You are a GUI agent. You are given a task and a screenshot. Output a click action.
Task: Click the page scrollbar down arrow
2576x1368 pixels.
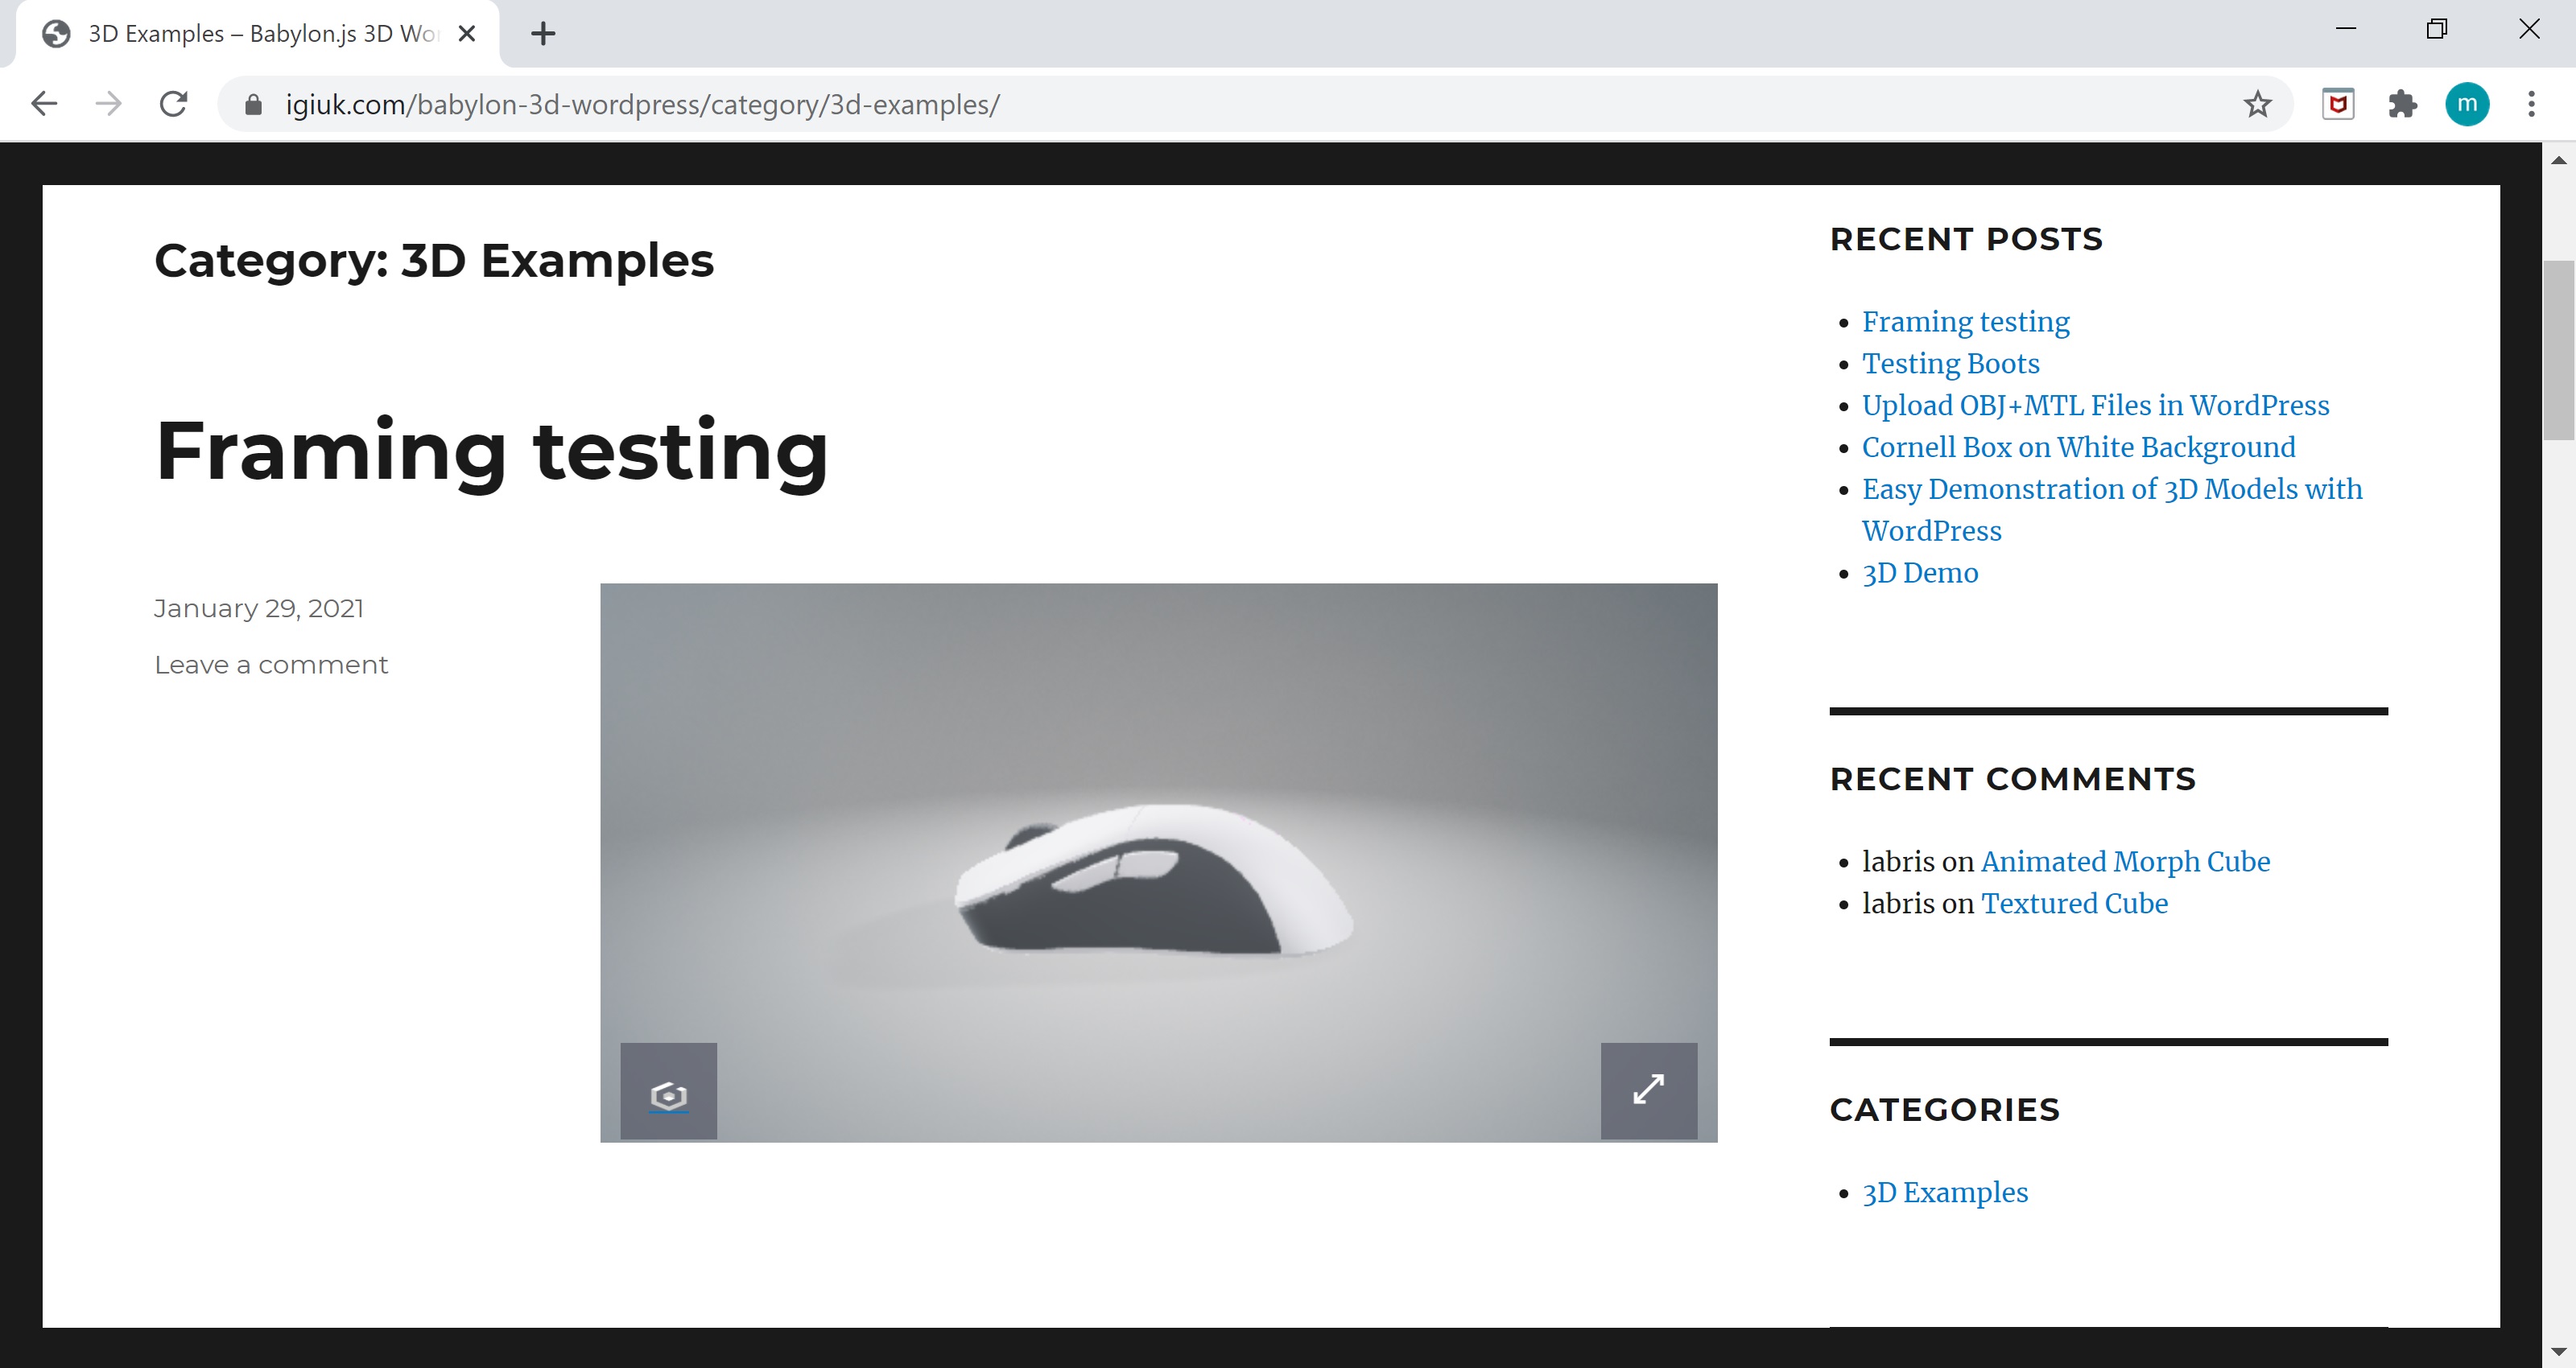(x=2558, y=1352)
